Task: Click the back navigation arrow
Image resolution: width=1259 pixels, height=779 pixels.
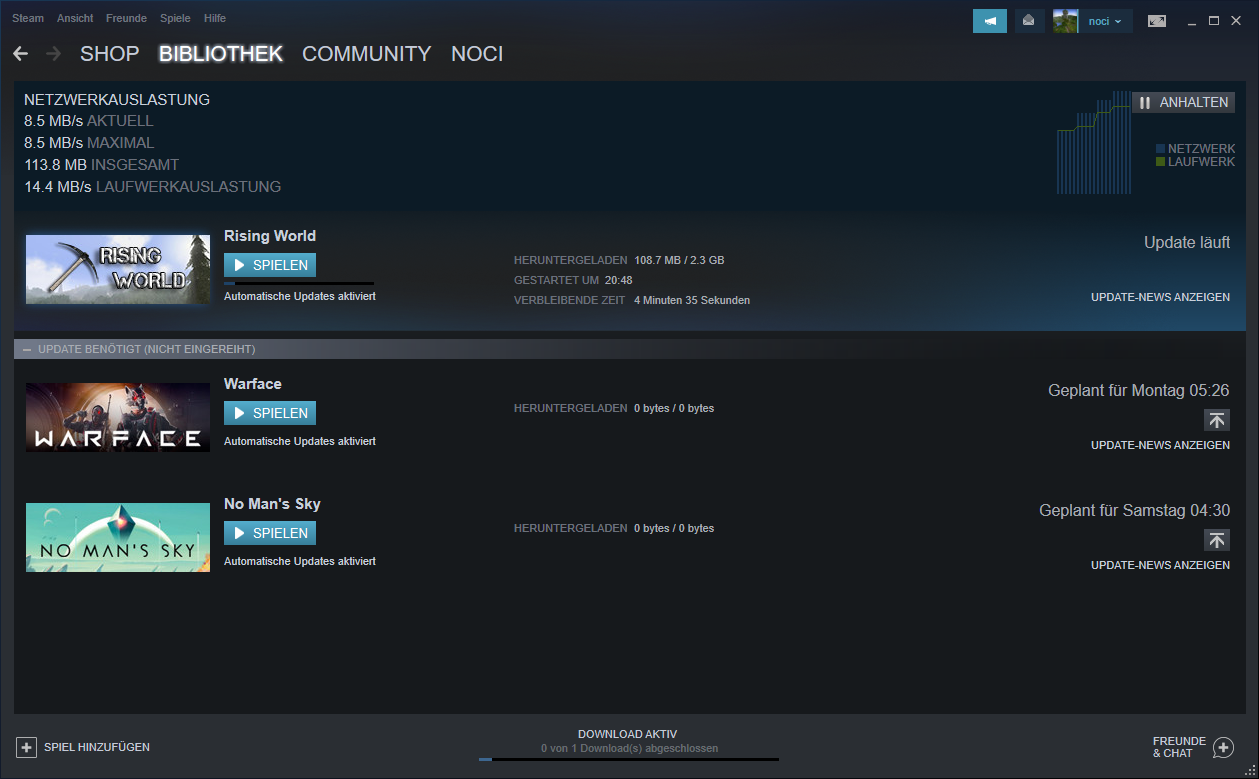Action: click(x=20, y=54)
